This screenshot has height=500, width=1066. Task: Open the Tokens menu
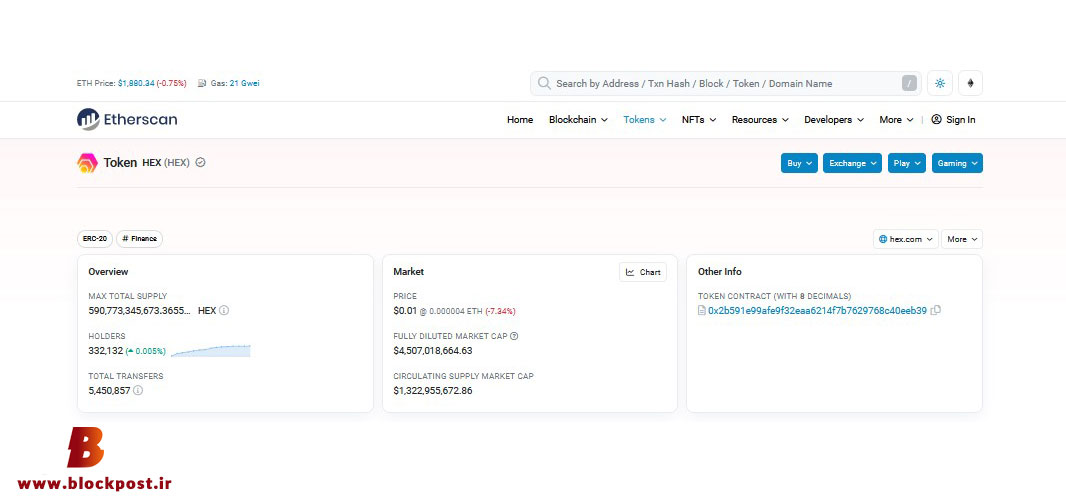tap(644, 120)
